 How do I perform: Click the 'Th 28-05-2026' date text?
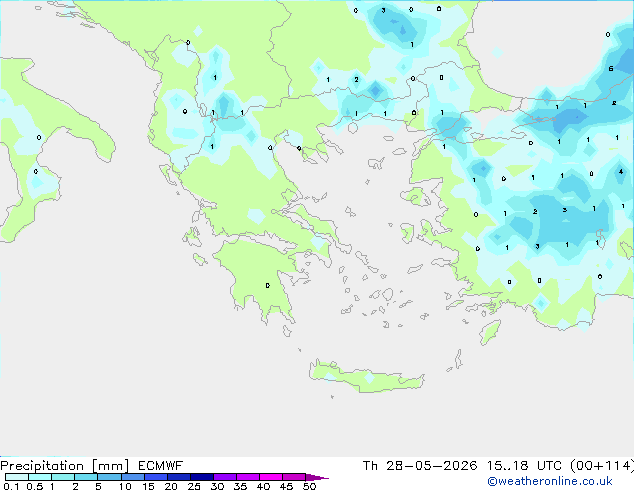point(420,466)
